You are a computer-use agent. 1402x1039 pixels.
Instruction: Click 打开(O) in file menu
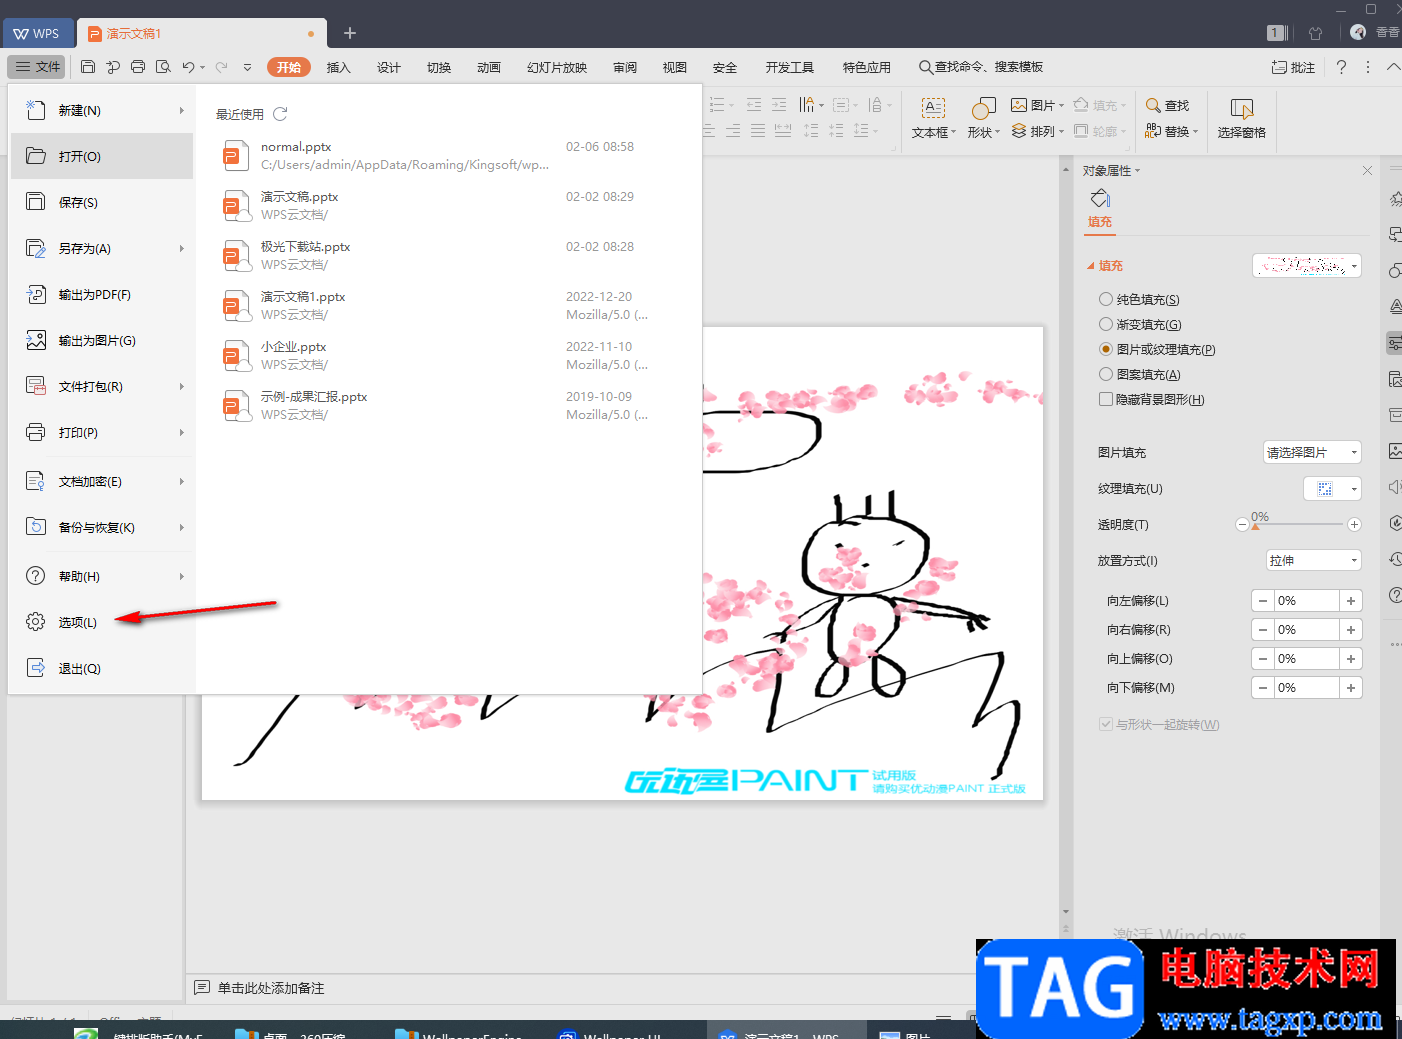[x=102, y=156]
